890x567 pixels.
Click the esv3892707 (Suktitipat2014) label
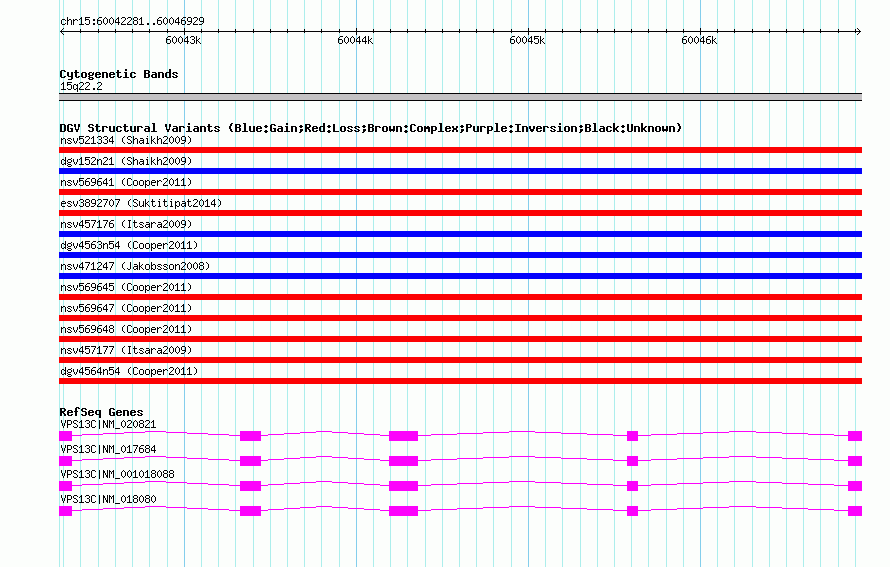coord(141,203)
